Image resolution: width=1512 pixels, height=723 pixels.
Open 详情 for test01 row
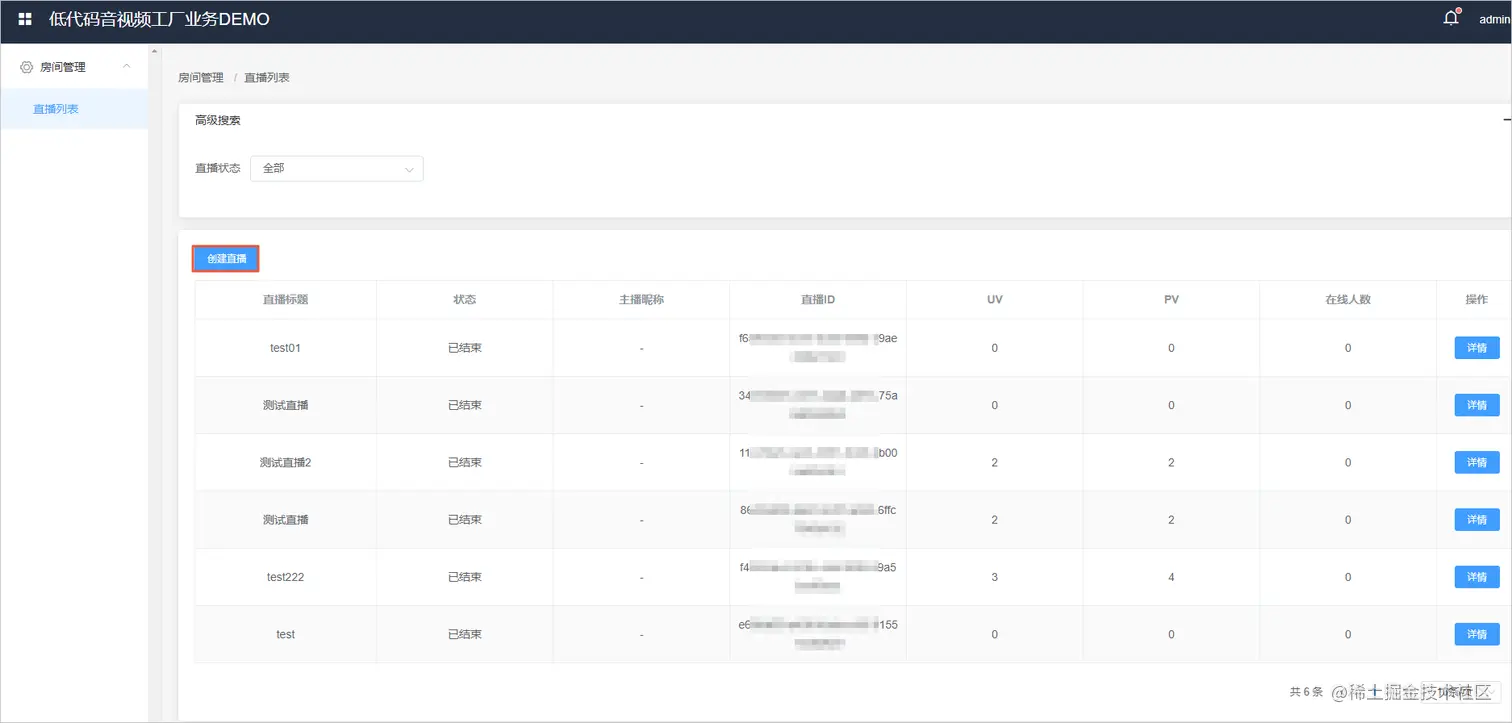click(1476, 348)
